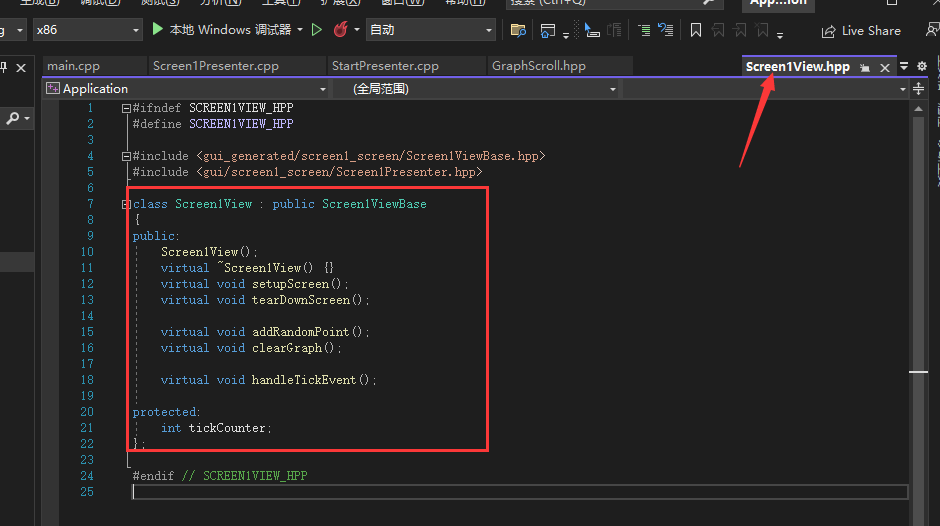The width and height of the screenshot is (940, 526).
Task: Open the active documents list dropdown
Action: click(904, 66)
